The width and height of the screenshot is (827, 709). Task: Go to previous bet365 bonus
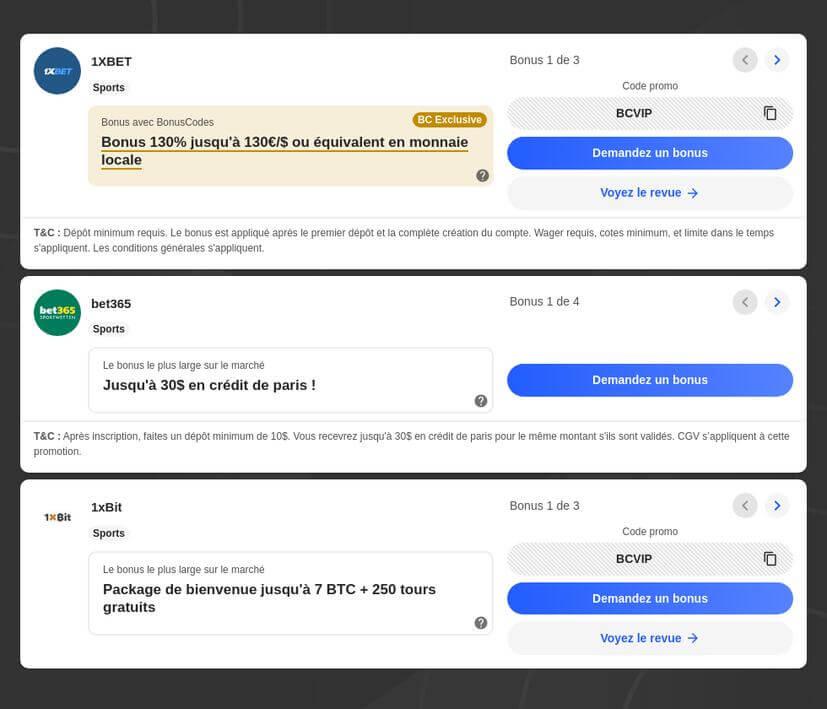pos(745,302)
